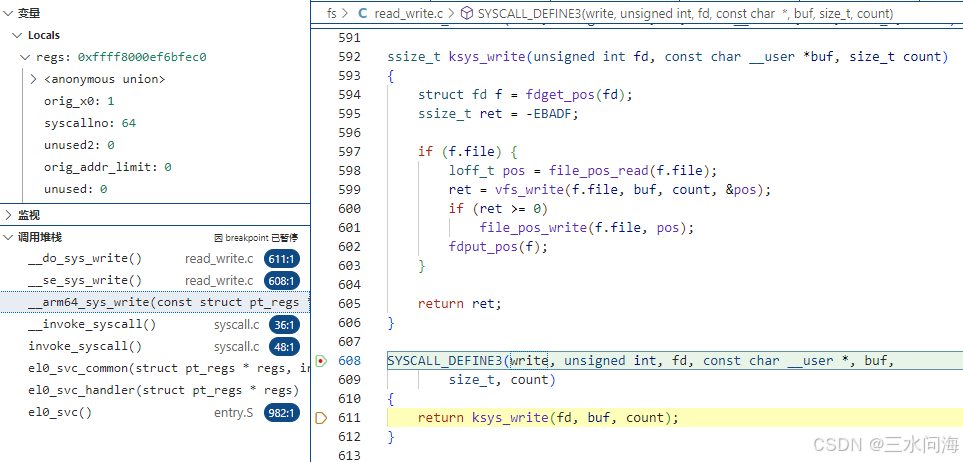Screen dimensions: 963x462
Task: Click ksys_write call on line 611
Action: tap(510, 418)
